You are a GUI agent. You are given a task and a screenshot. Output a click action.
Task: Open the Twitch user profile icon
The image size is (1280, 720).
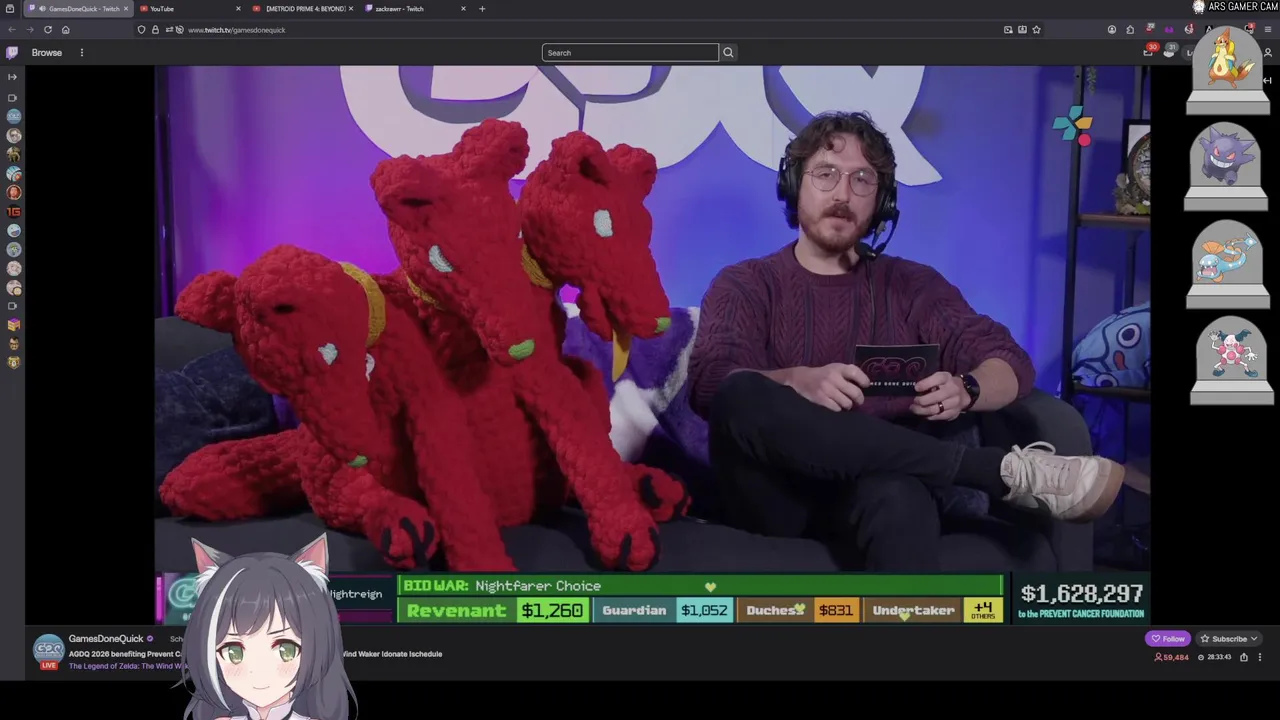1268,53
